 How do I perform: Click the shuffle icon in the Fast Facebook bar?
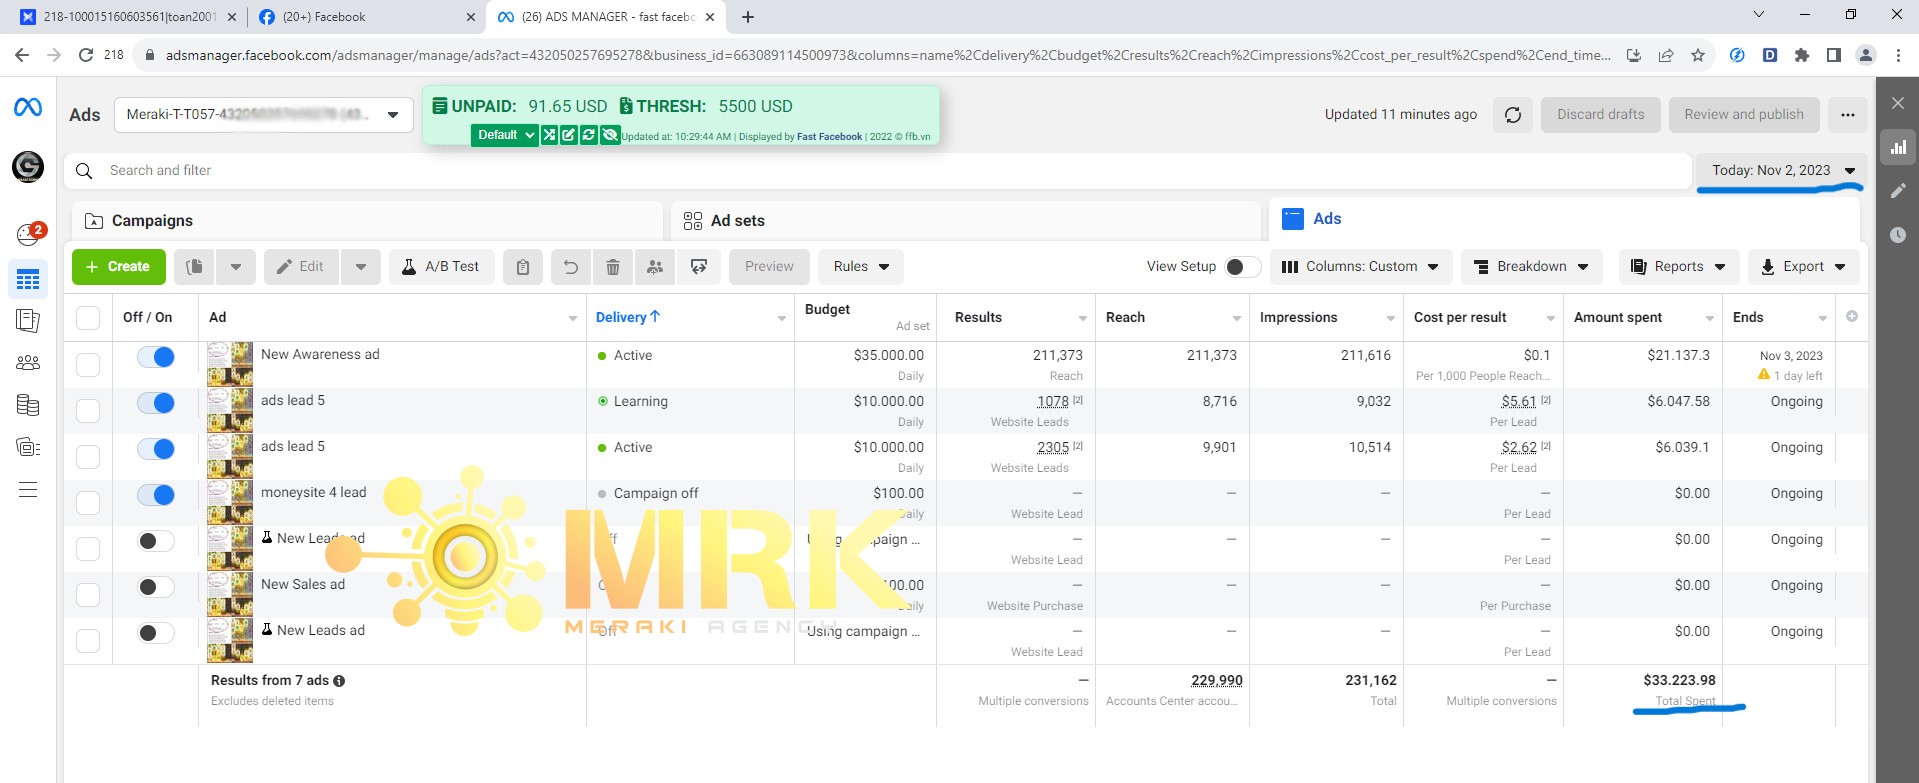pos(549,135)
